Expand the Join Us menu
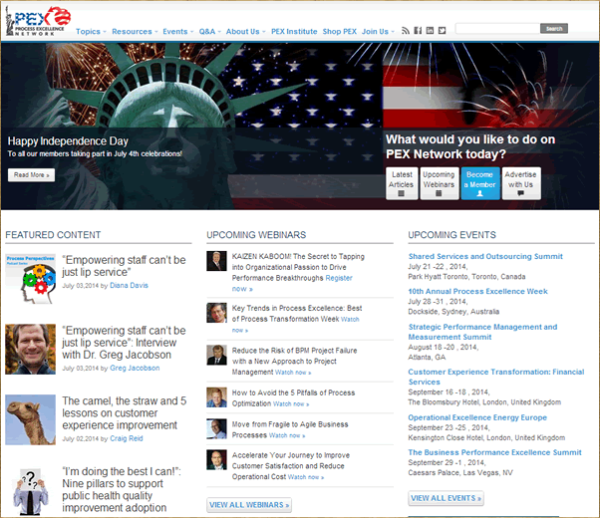 tap(378, 31)
